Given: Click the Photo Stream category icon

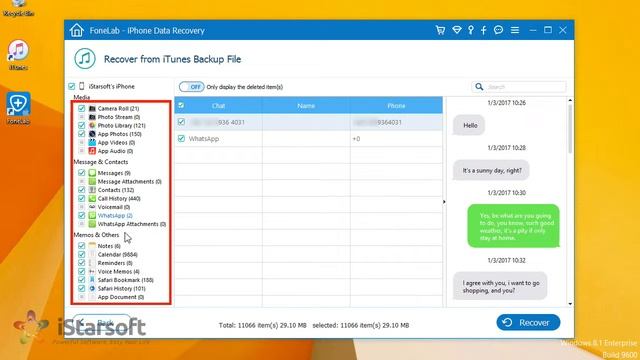Looking at the screenshot, I should [x=92, y=117].
